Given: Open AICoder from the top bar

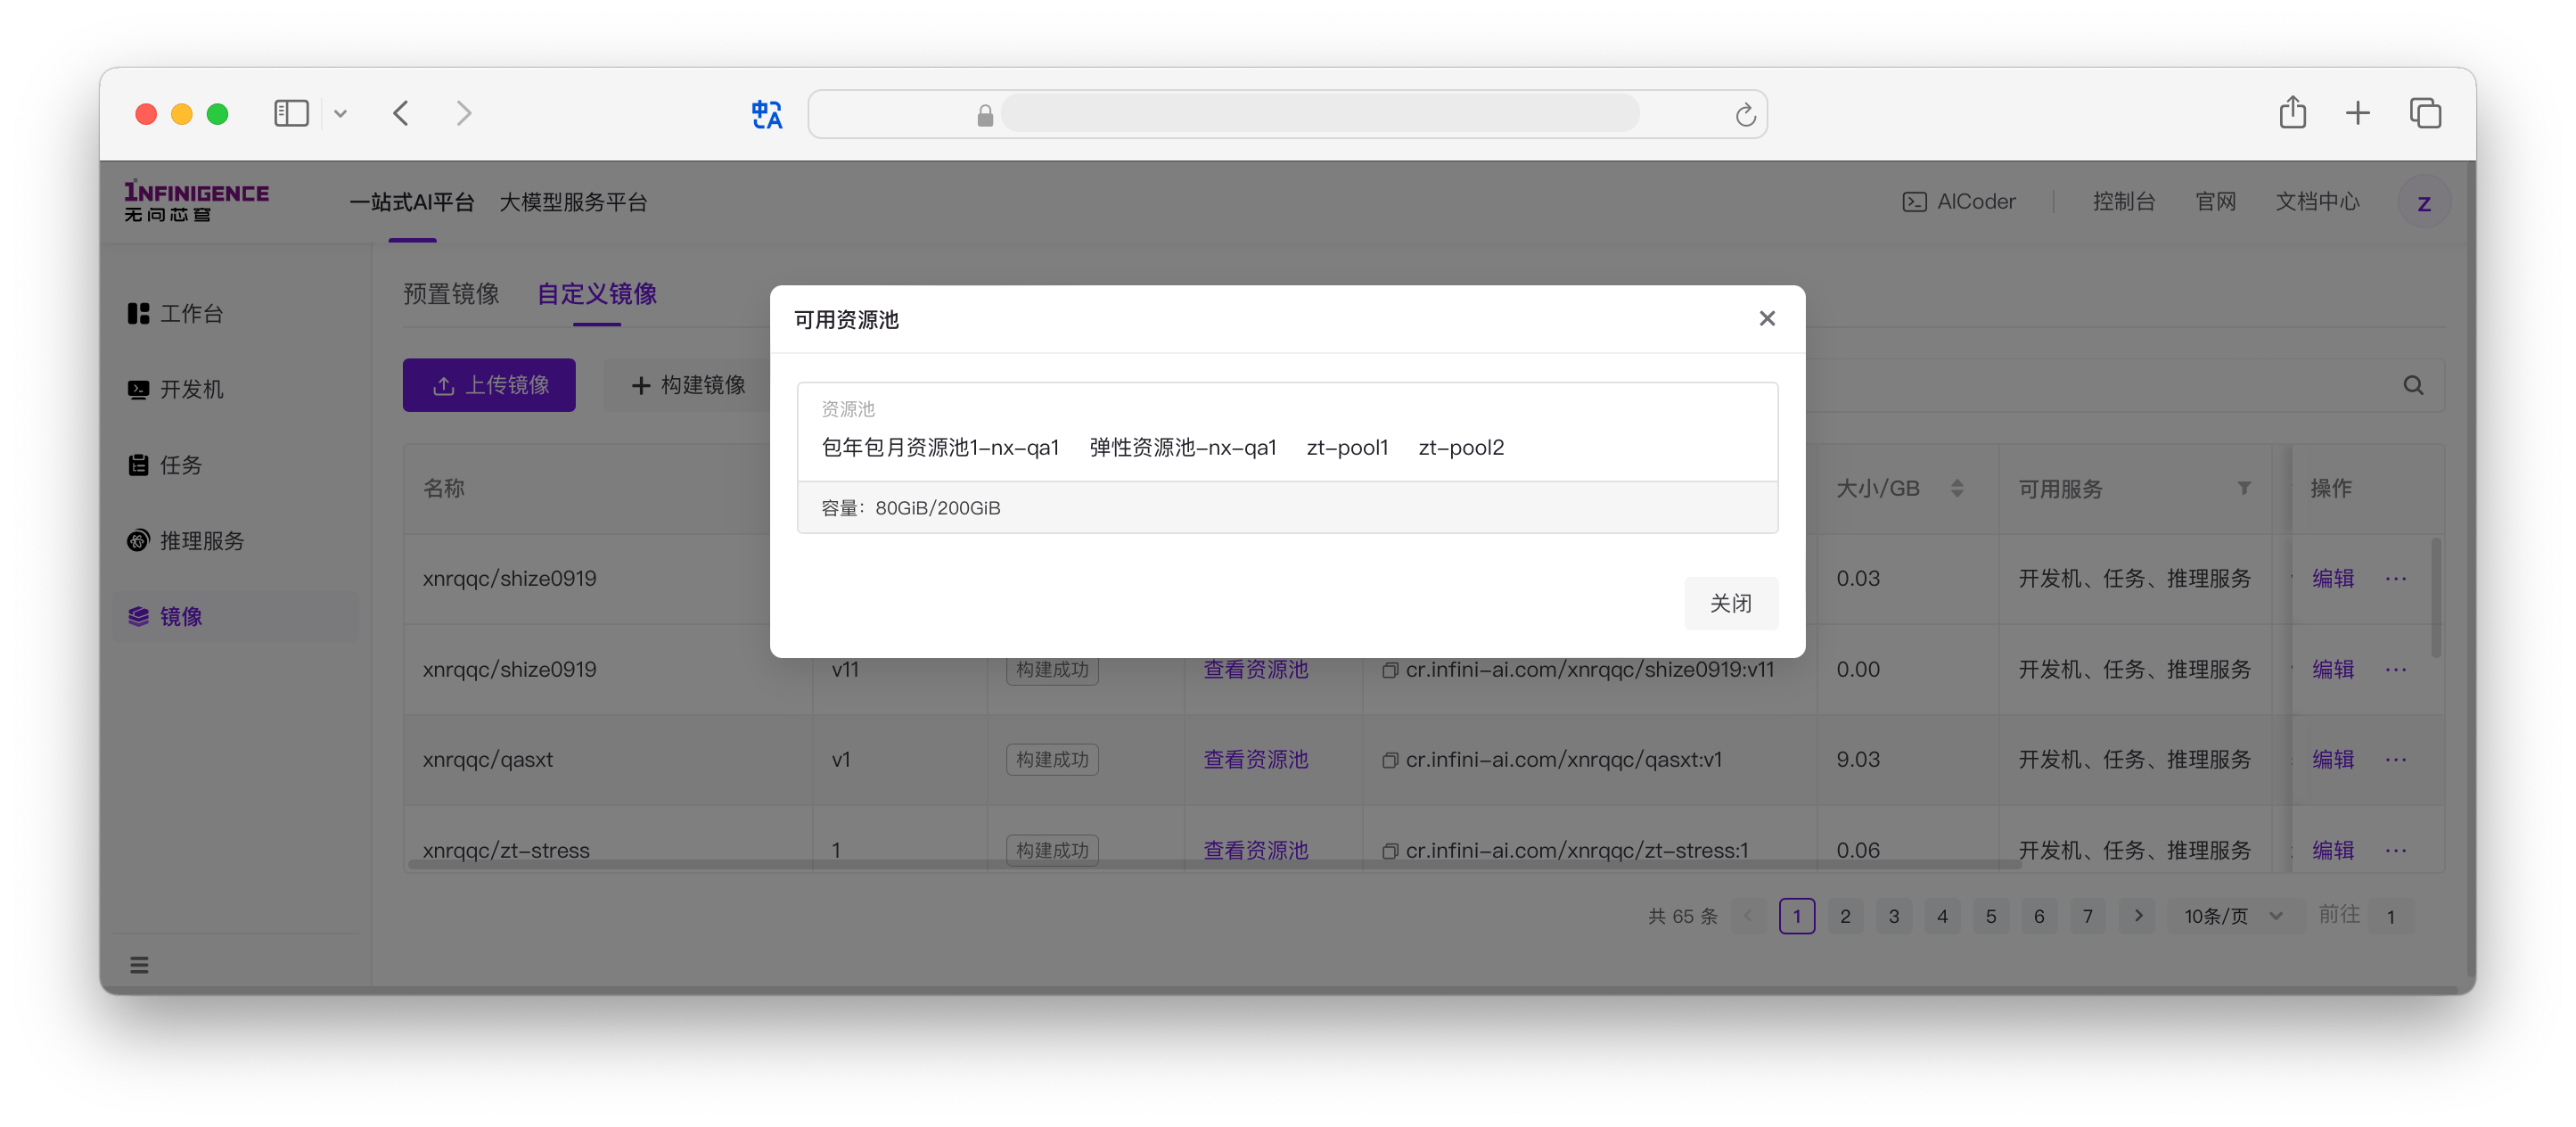Looking at the screenshot, I should click(x=1958, y=201).
